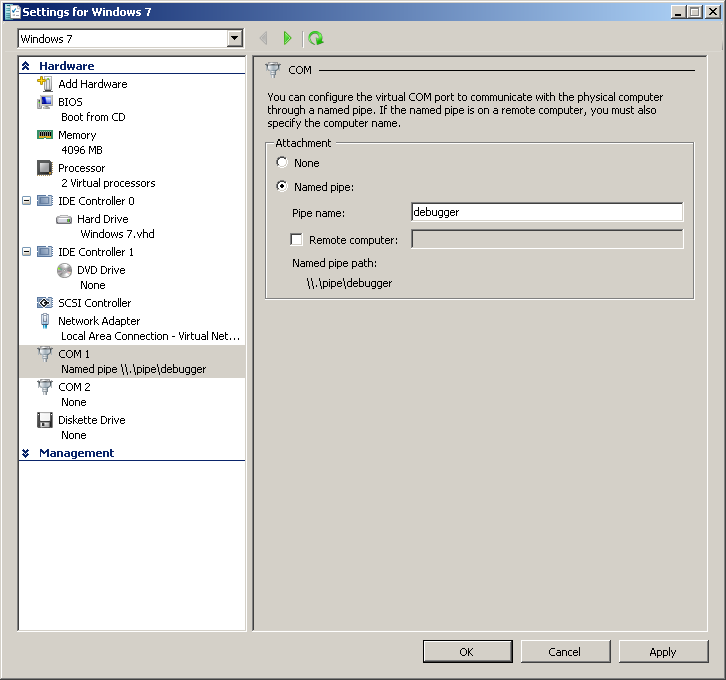This screenshot has width=726, height=680.
Task: Click the 4096 MB memory value
Action: 82,150
